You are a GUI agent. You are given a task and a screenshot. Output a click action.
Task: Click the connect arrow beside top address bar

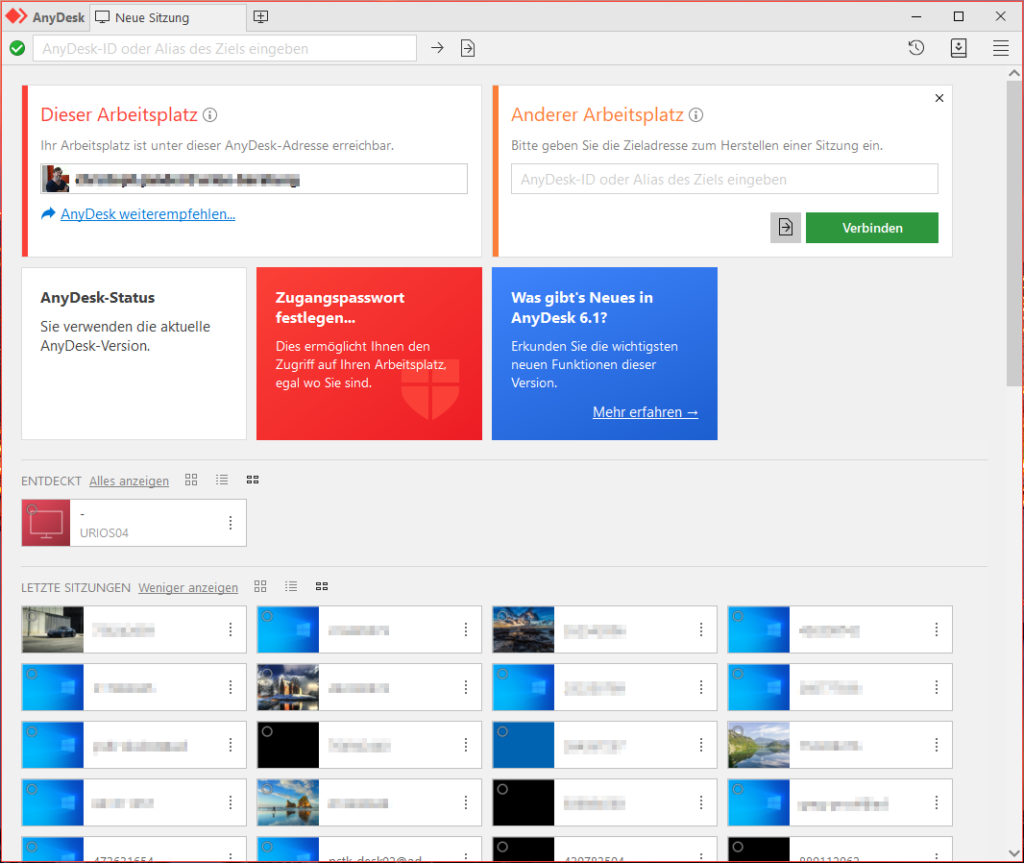438,48
